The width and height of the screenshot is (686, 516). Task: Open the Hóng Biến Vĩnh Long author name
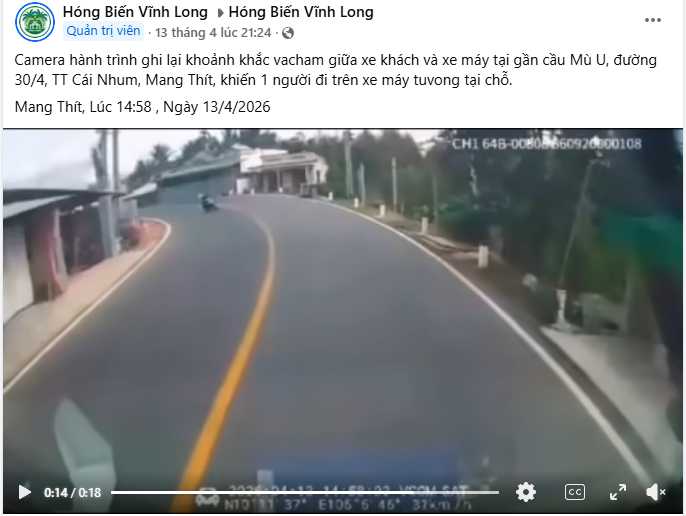click(135, 12)
